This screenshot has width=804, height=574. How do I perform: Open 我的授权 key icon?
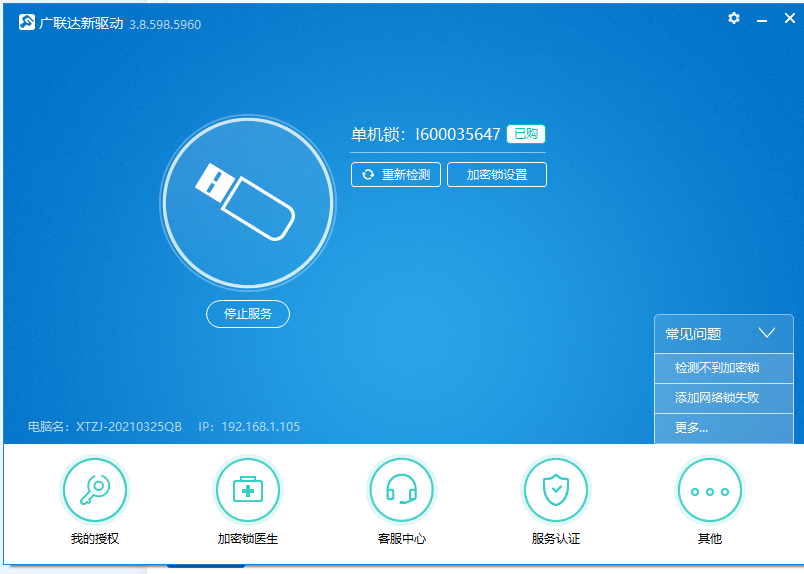click(x=94, y=490)
